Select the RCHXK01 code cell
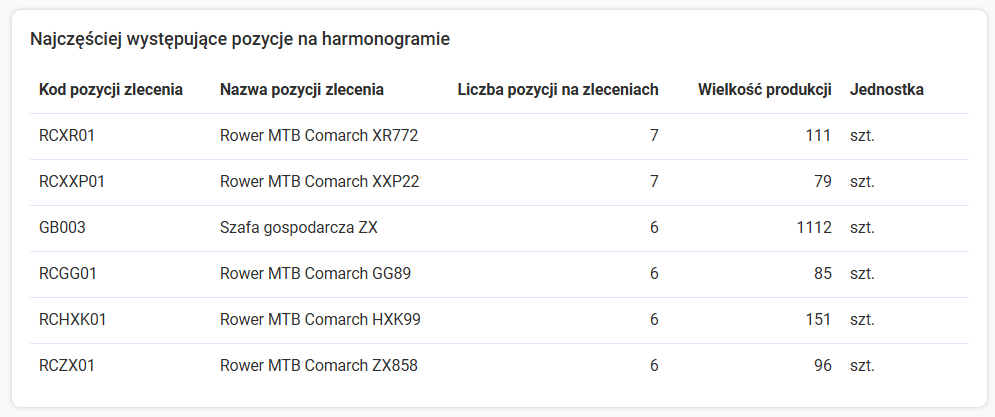 [x=73, y=320]
